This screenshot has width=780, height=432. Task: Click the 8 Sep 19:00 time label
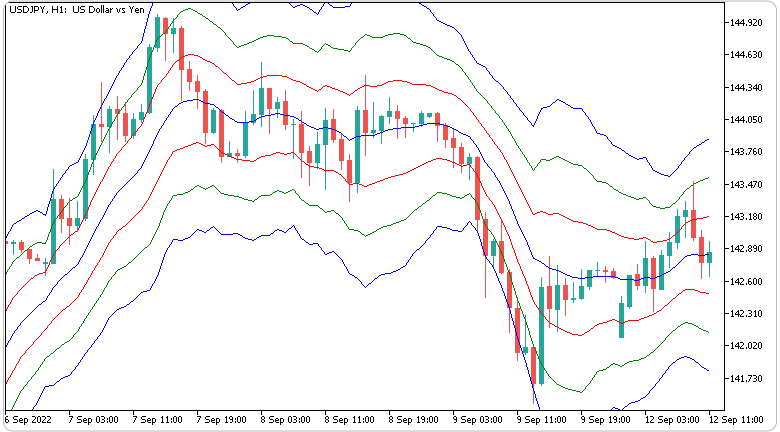[414, 419]
